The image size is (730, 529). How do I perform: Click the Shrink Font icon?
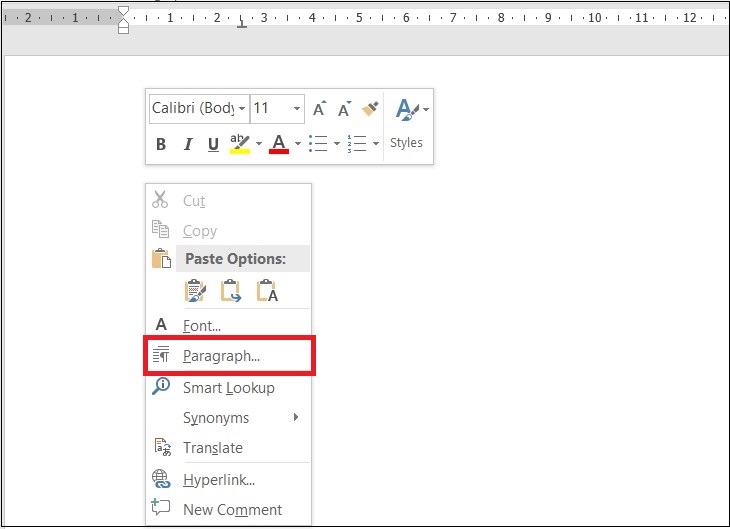coord(345,109)
